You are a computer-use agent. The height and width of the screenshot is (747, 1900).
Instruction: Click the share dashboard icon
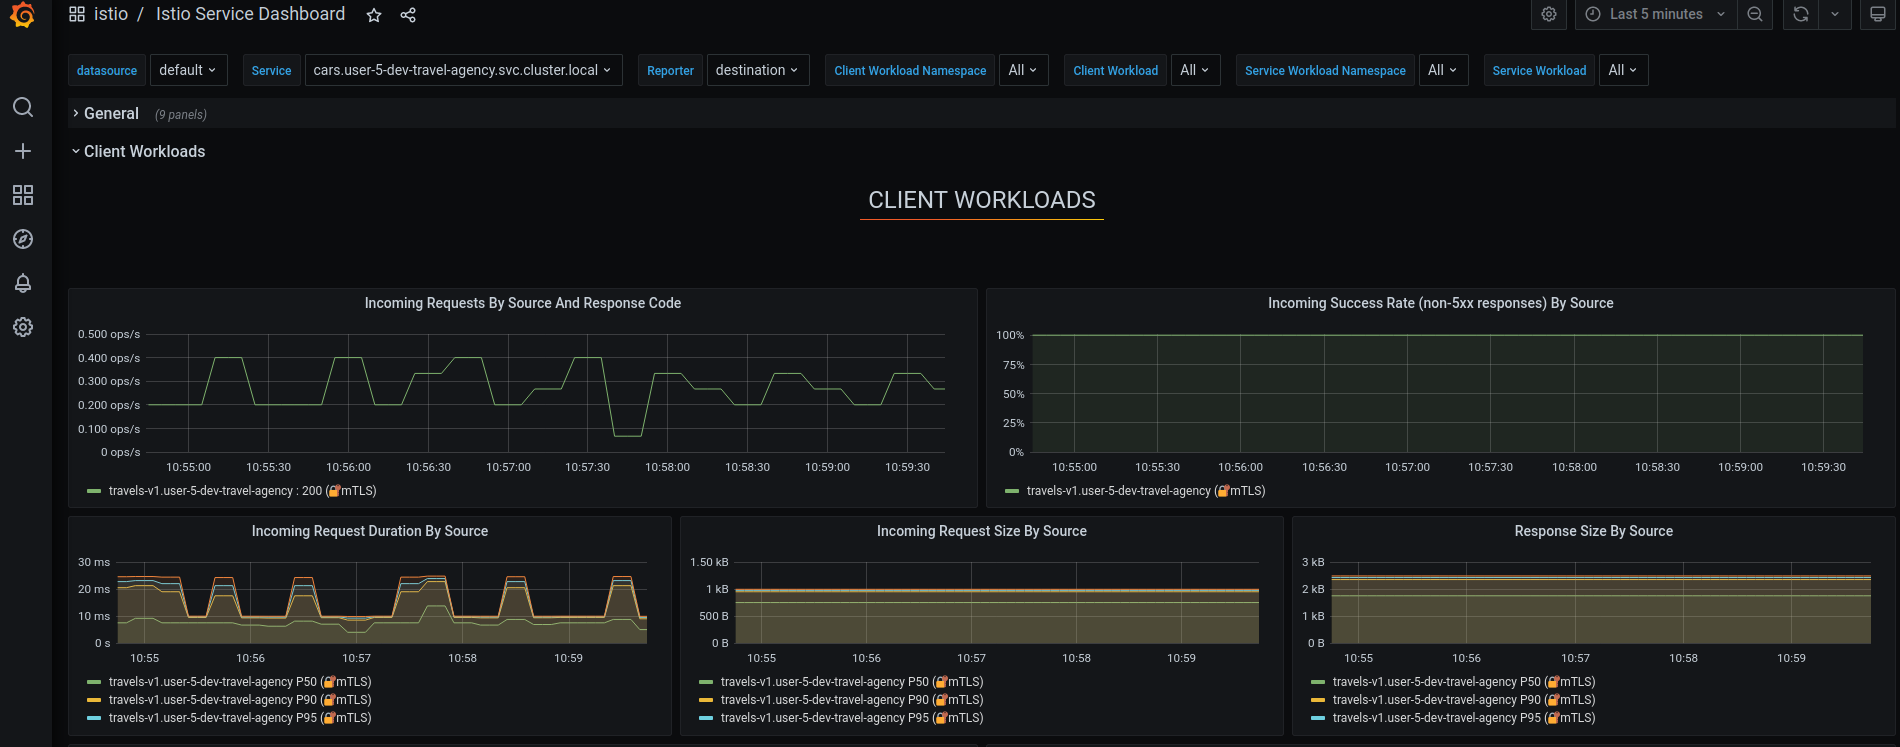click(408, 15)
